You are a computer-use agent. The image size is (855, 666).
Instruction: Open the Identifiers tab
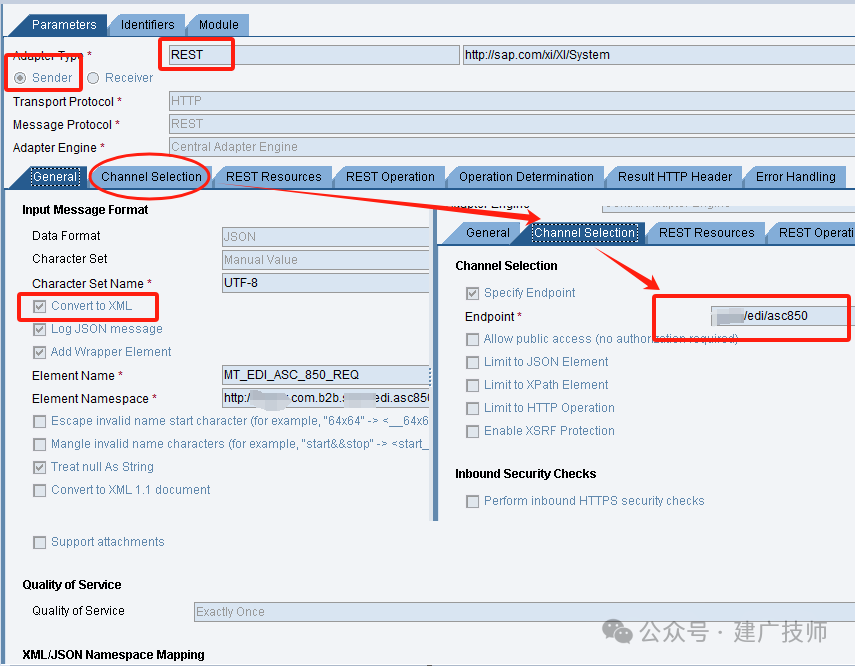147,25
